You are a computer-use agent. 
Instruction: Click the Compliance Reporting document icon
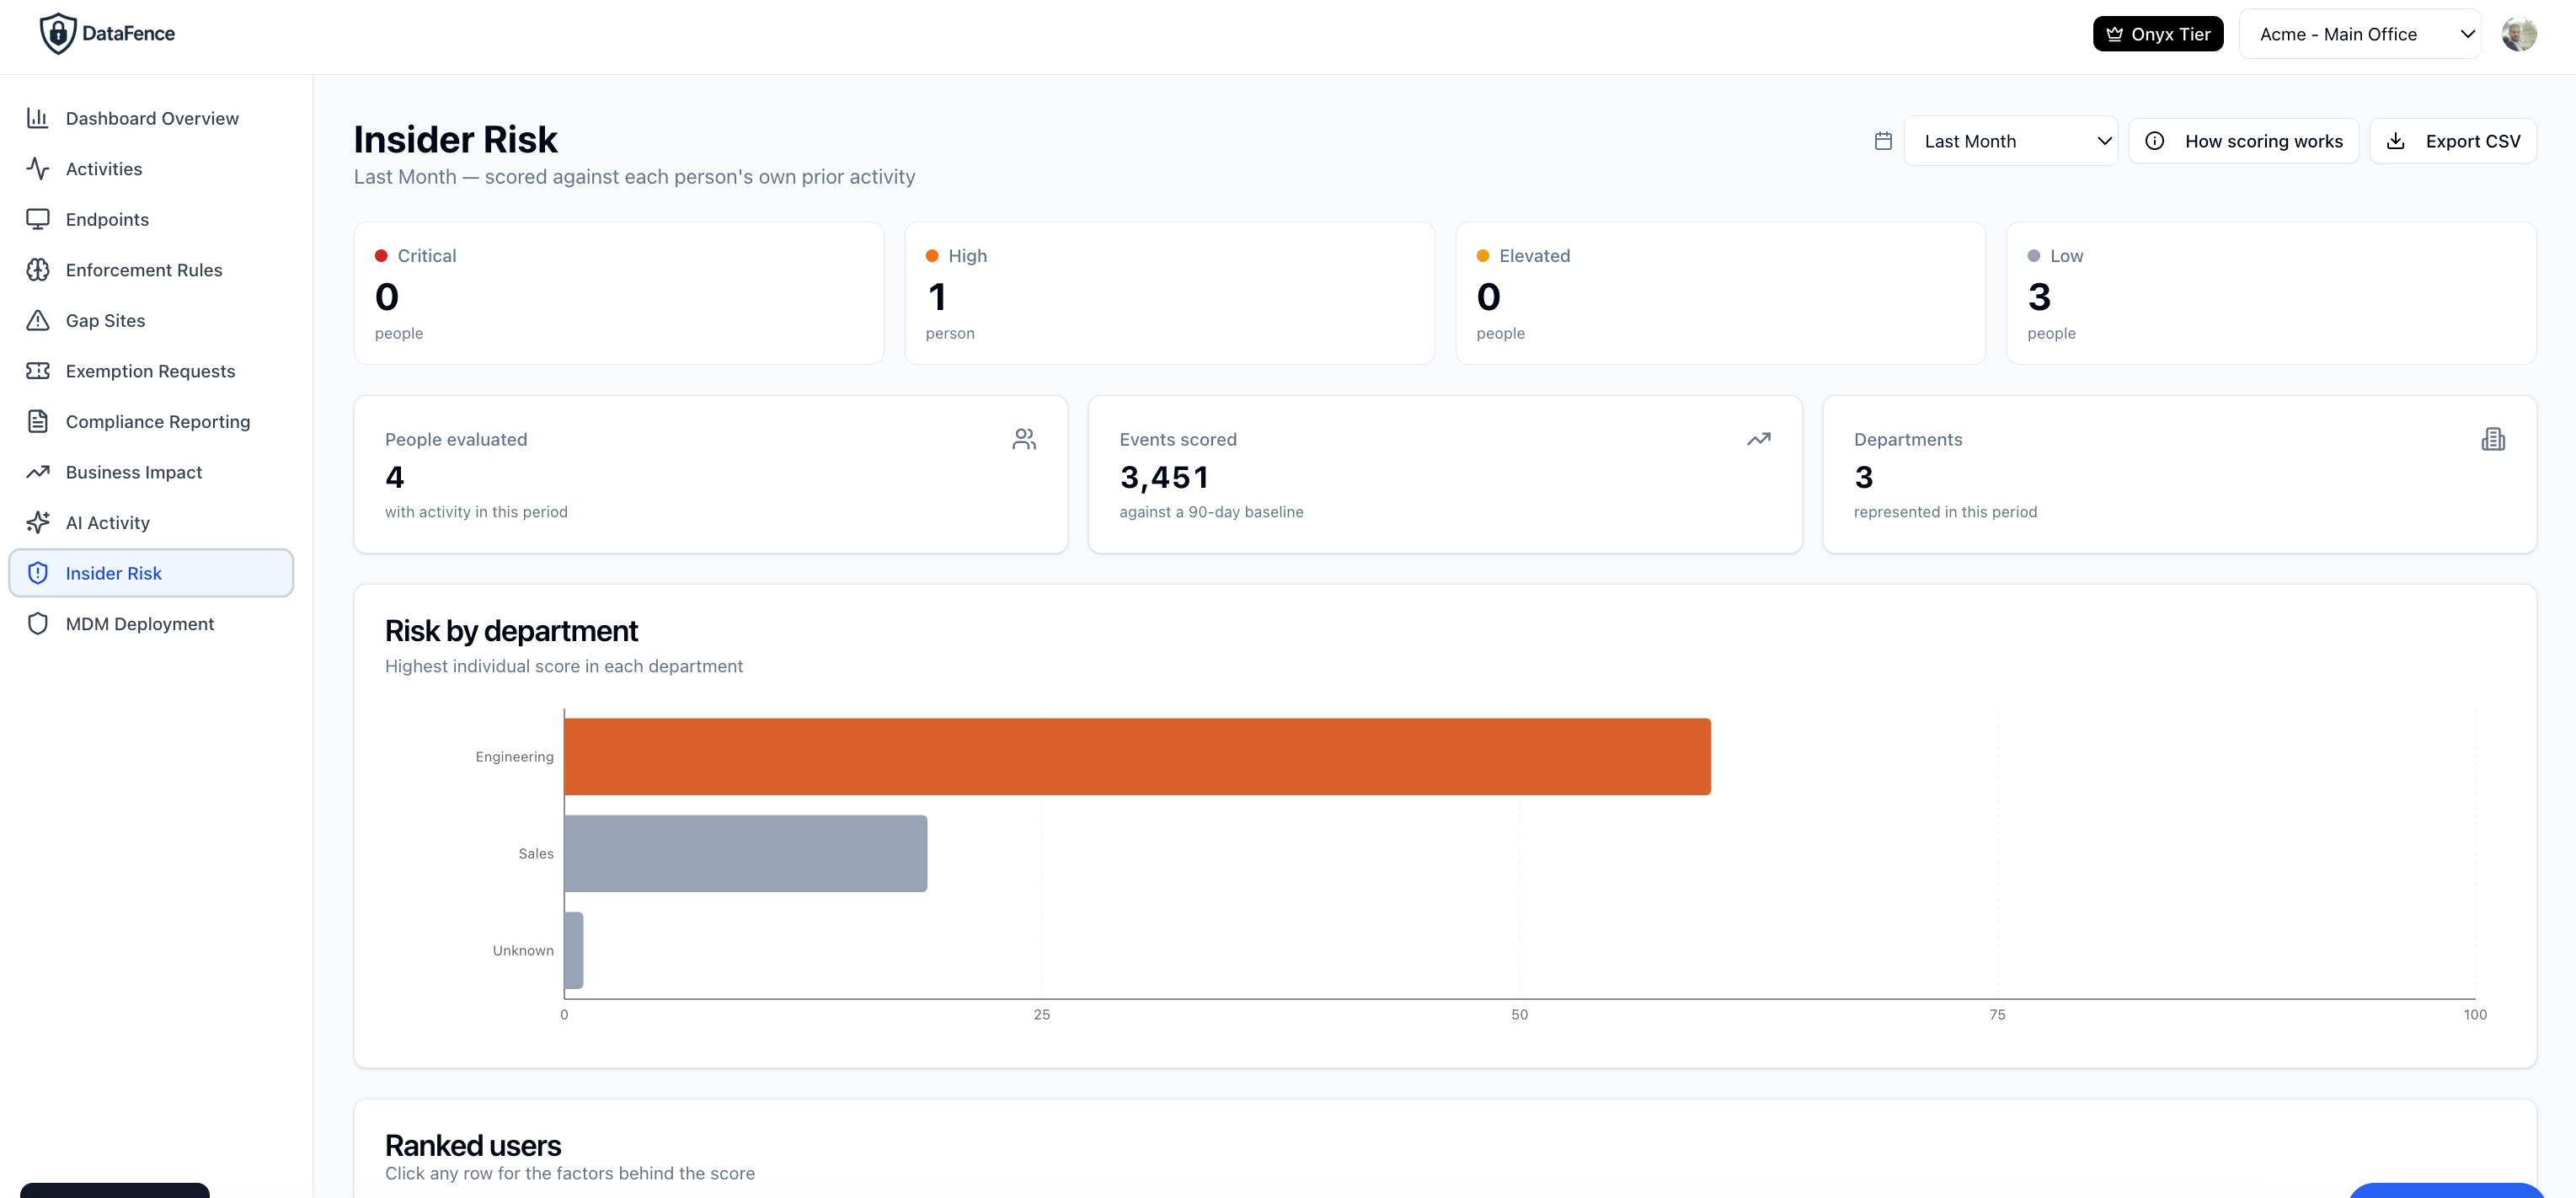pyautogui.click(x=38, y=421)
